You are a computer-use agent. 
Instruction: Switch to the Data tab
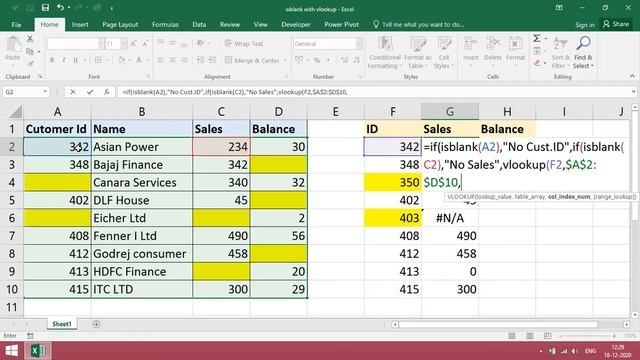[x=199, y=24]
